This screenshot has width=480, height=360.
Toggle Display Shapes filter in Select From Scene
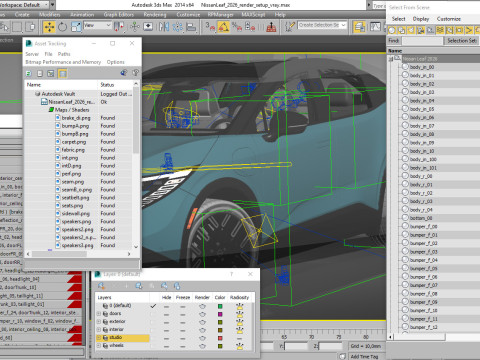(402, 30)
